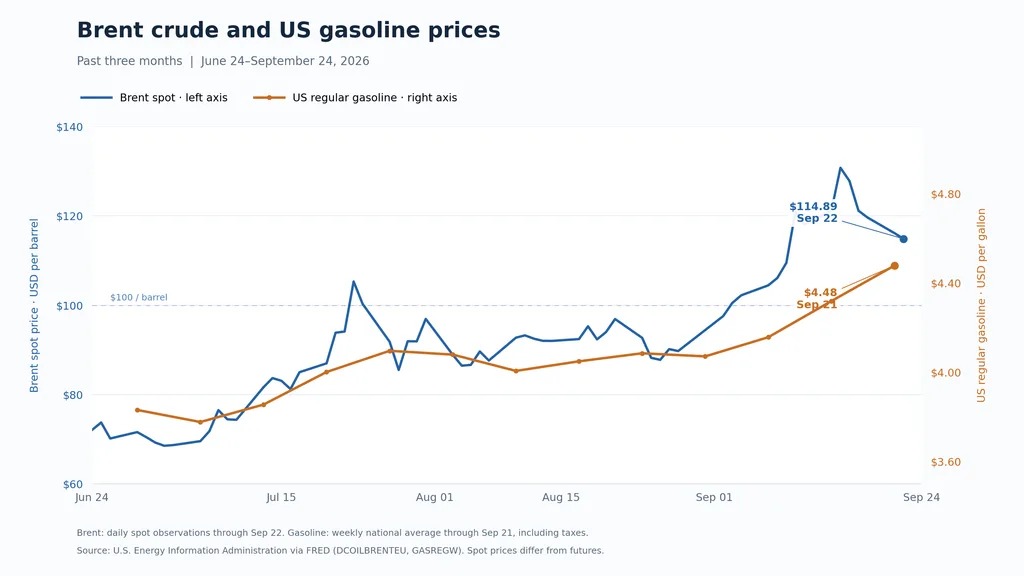Click the Brent peak point above $130

[x=840, y=168]
